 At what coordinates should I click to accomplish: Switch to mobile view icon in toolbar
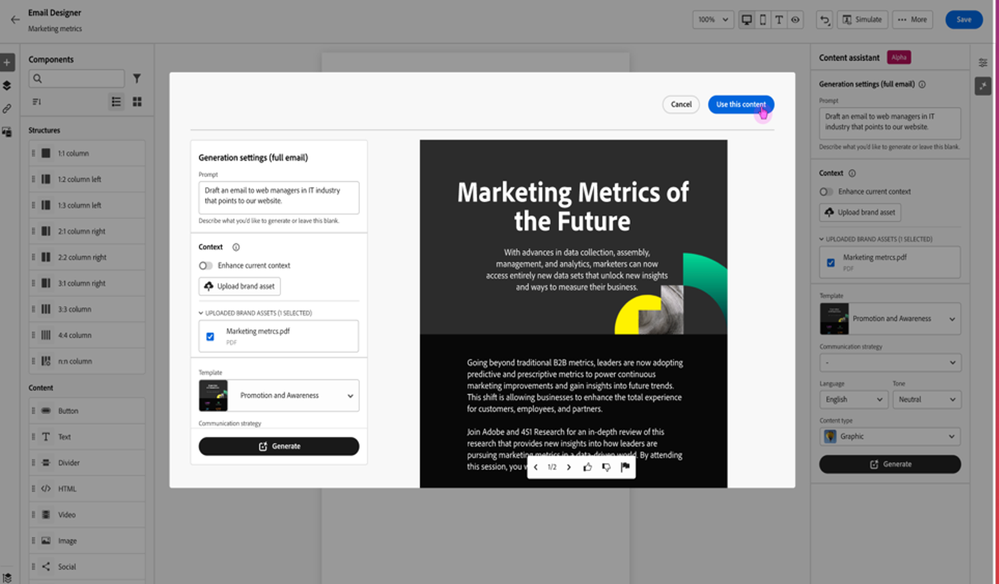tap(763, 20)
